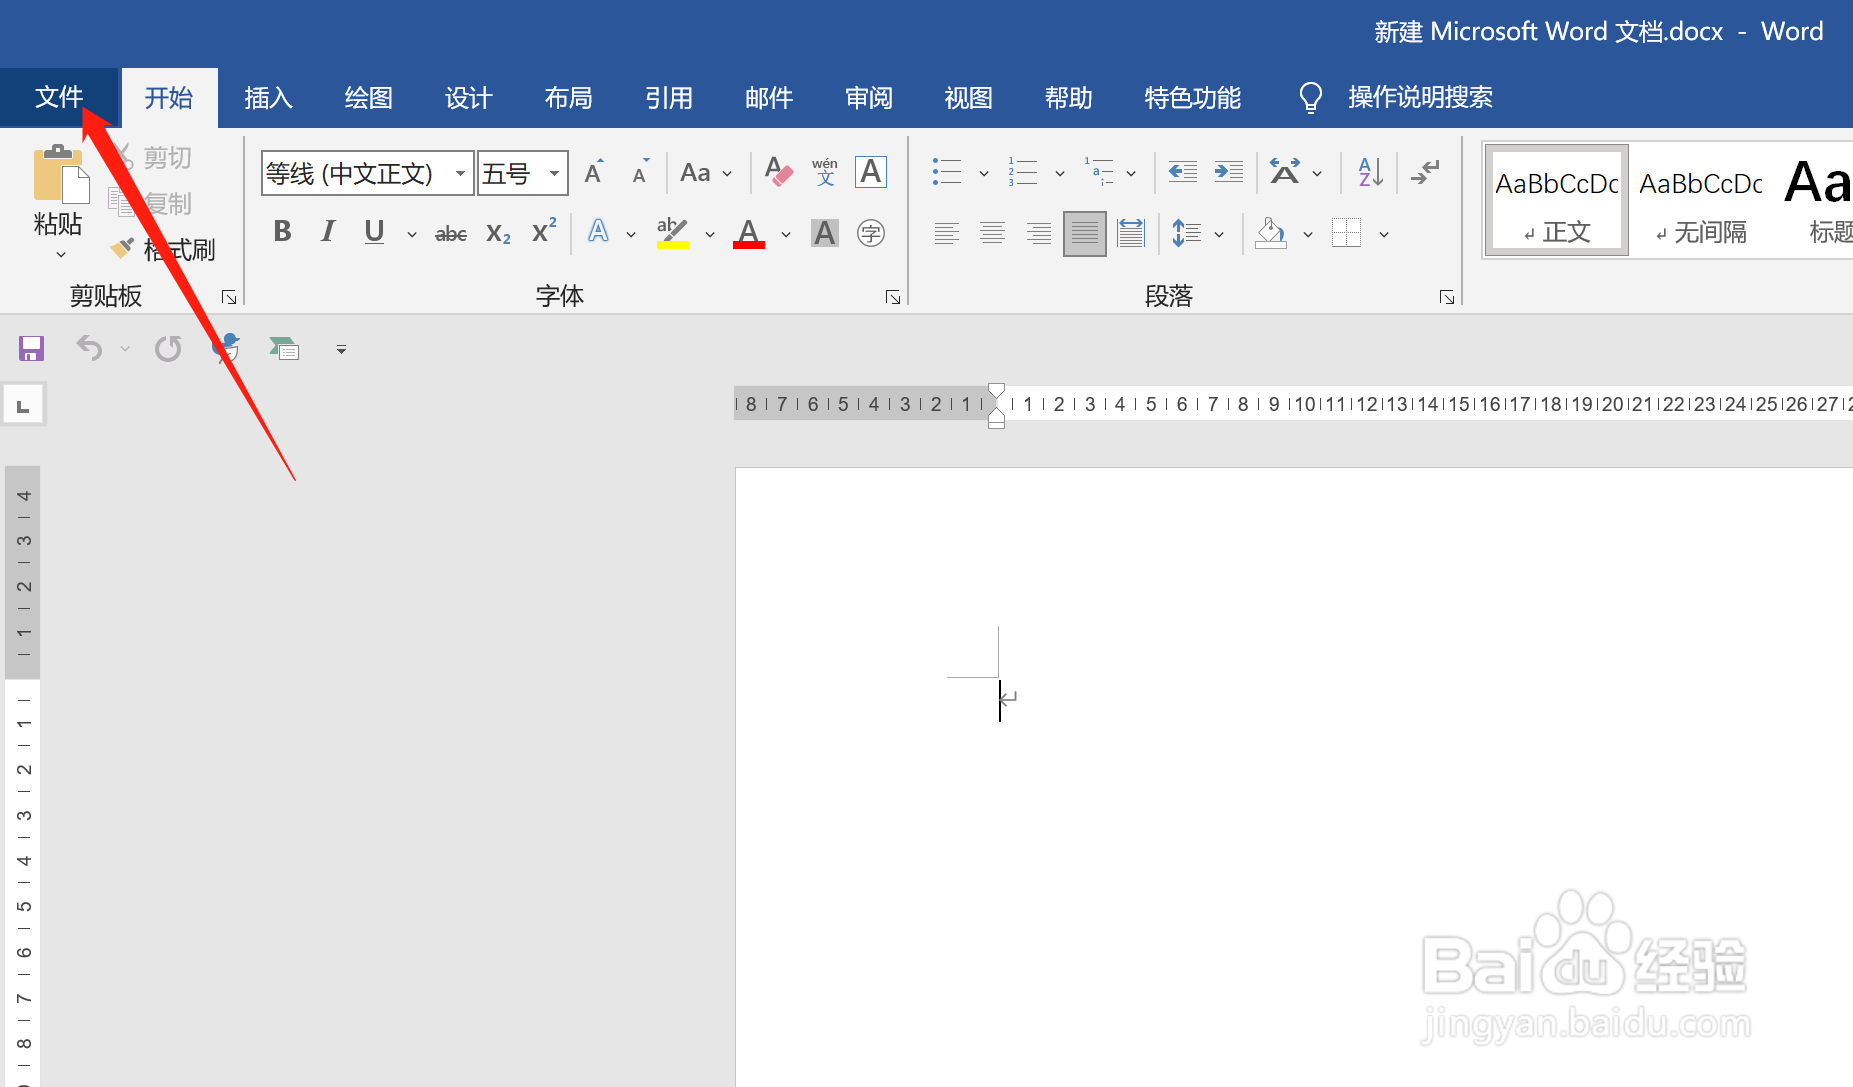
Task: Click the character border icon
Action: (x=871, y=172)
